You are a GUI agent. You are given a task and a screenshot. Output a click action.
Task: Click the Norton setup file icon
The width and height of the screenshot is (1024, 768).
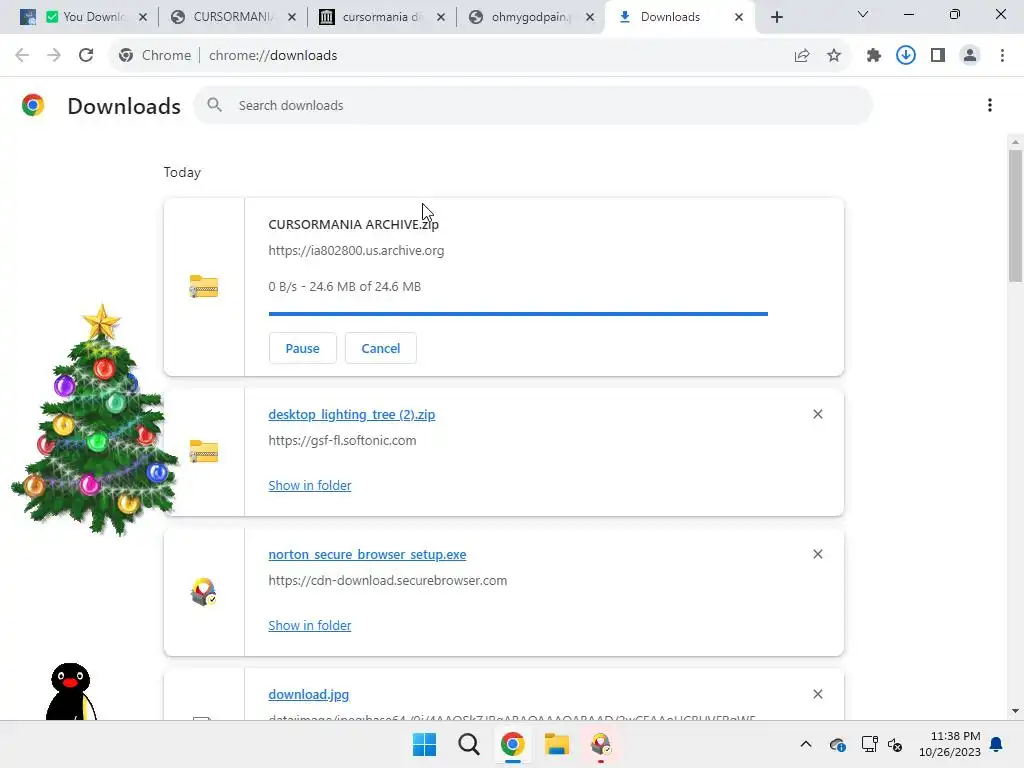pyautogui.click(x=204, y=592)
